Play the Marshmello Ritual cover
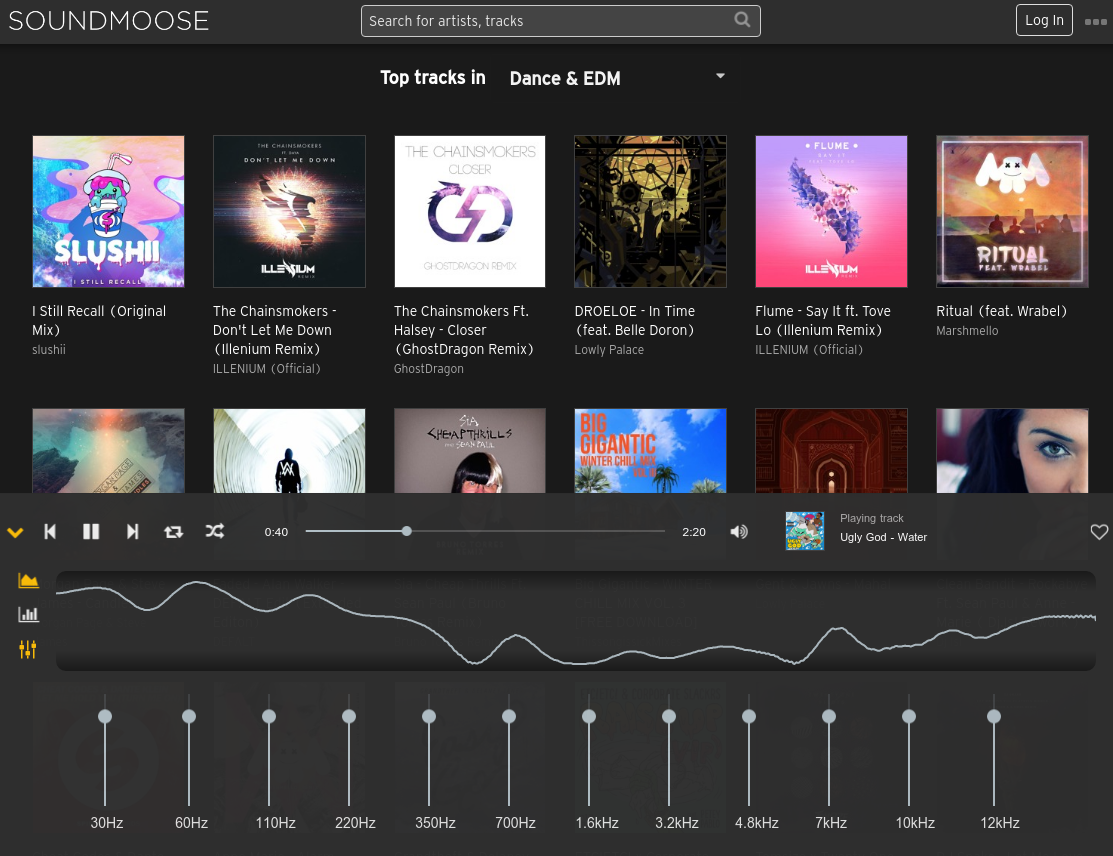The width and height of the screenshot is (1113, 856). pyautogui.click(x=1012, y=212)
